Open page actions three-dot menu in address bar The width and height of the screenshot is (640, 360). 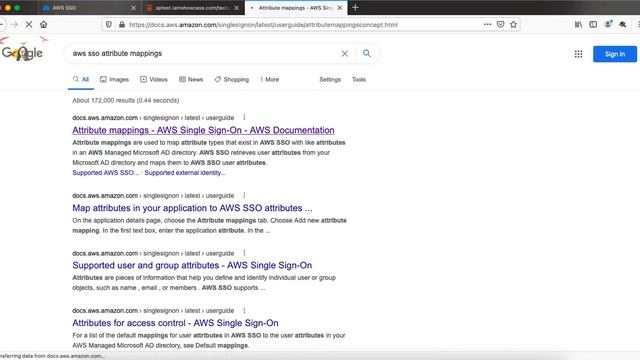tap(487, 24)
